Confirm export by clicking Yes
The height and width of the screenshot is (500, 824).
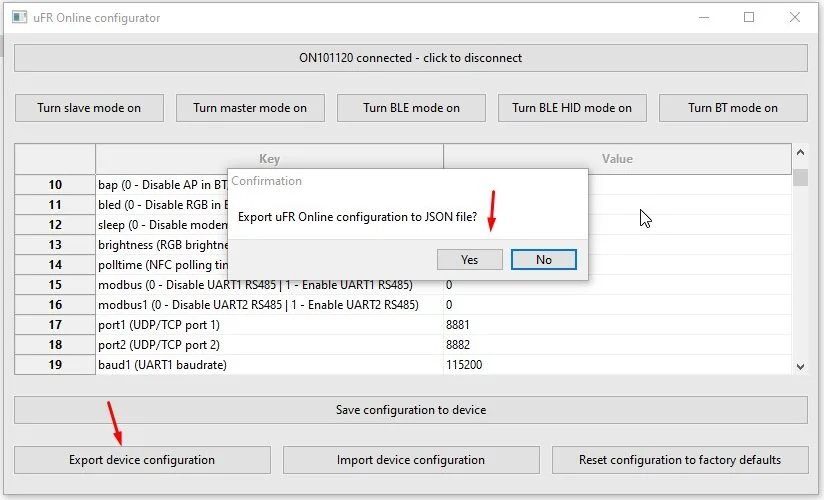(x=469, y=260)
